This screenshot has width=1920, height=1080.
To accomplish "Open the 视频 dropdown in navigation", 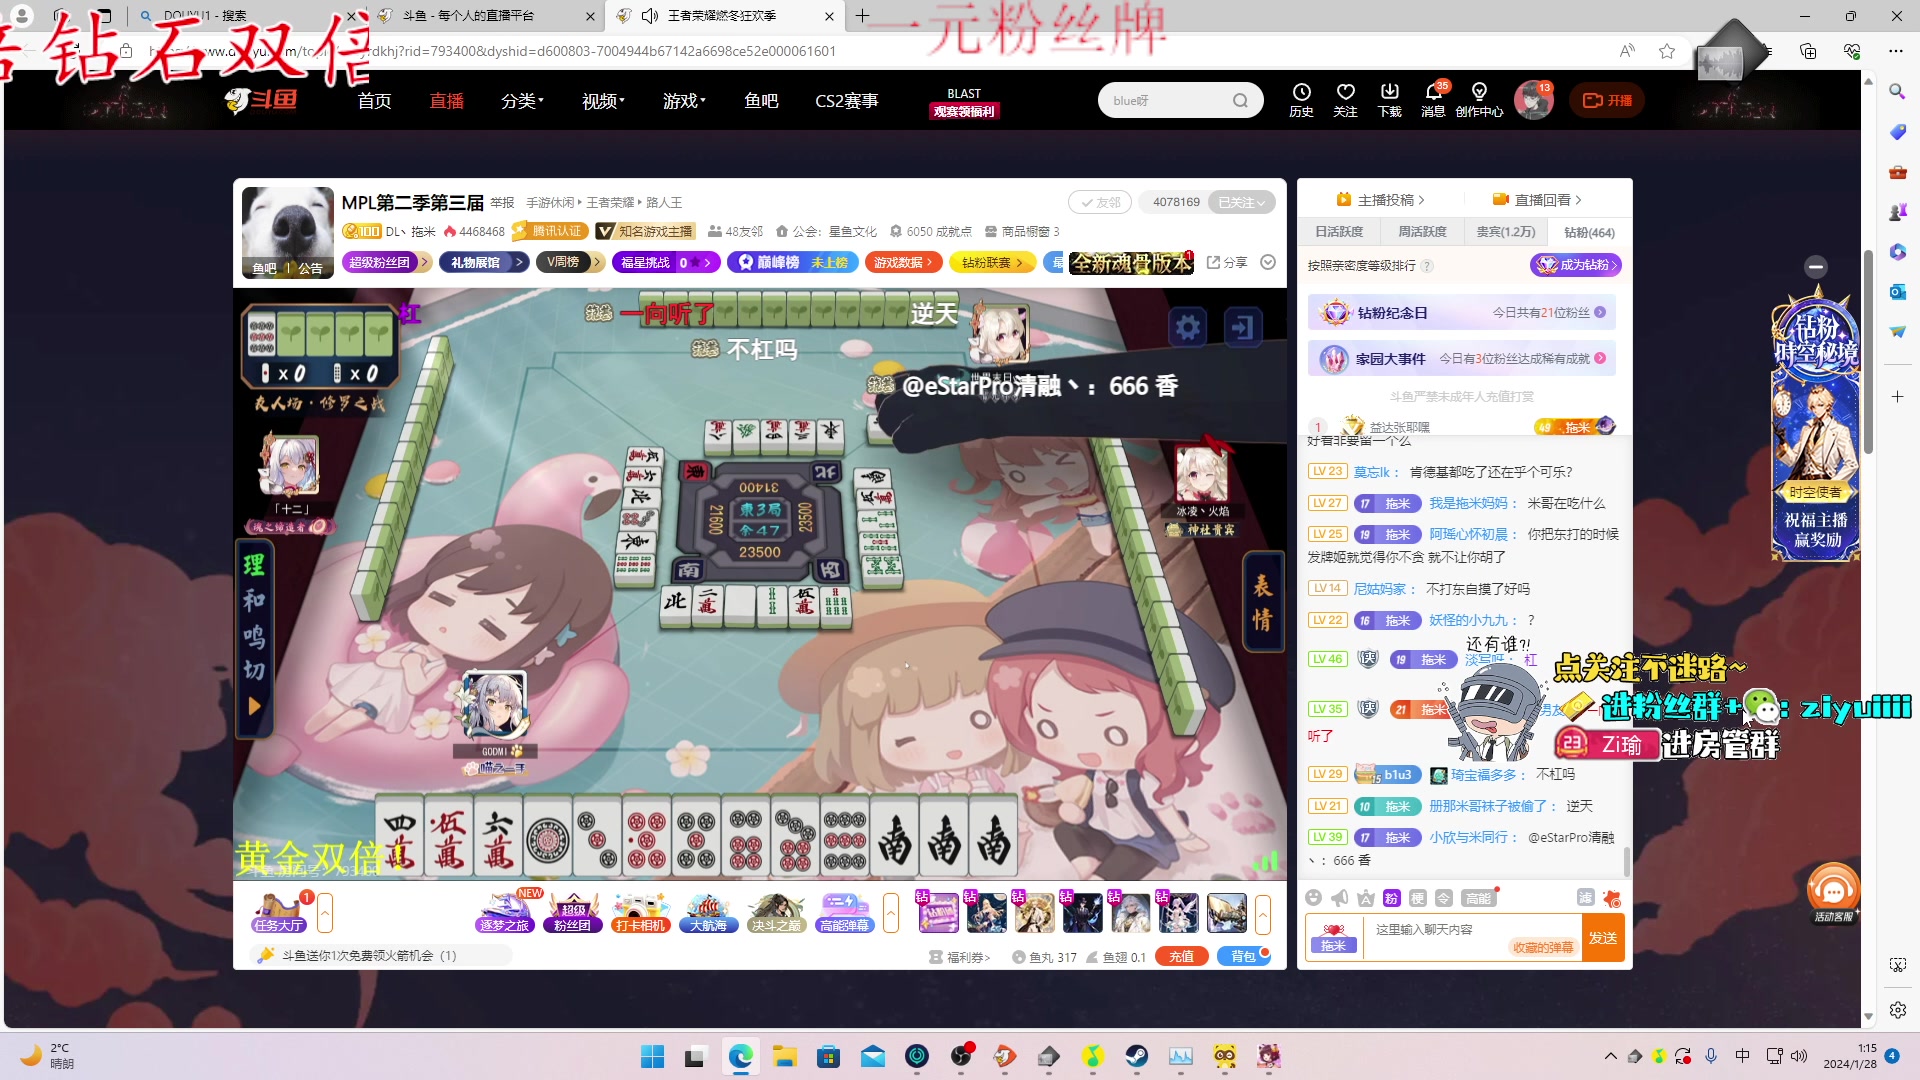I will 603,101.
